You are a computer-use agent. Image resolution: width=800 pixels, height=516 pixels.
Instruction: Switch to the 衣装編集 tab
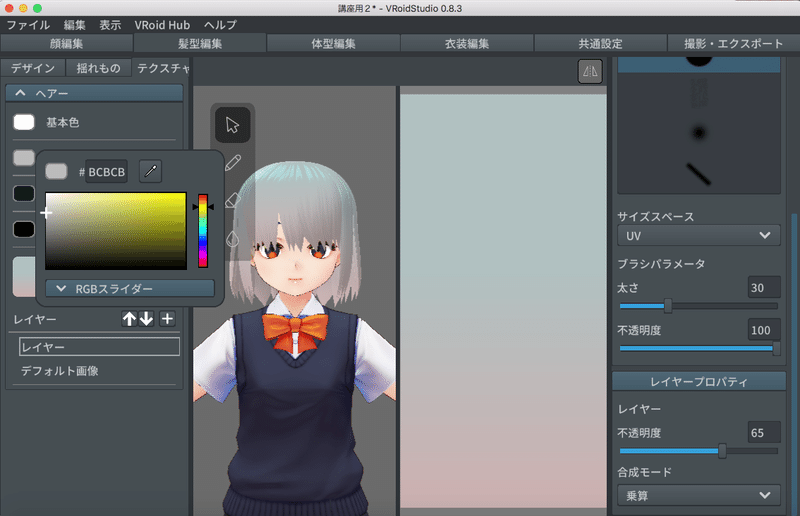[x=467, y=43]
